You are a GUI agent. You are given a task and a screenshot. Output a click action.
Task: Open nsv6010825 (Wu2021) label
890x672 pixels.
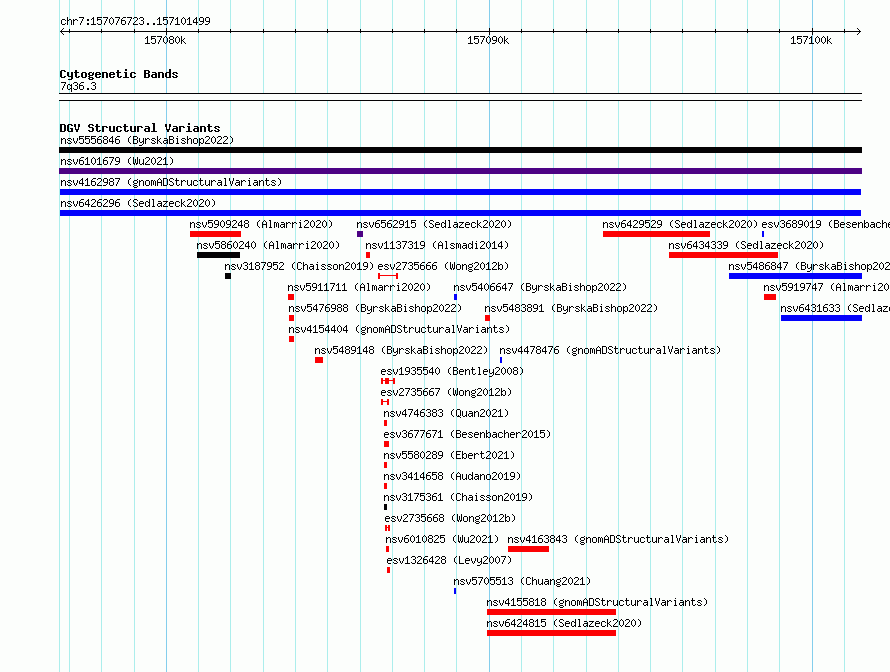point(442,539)
